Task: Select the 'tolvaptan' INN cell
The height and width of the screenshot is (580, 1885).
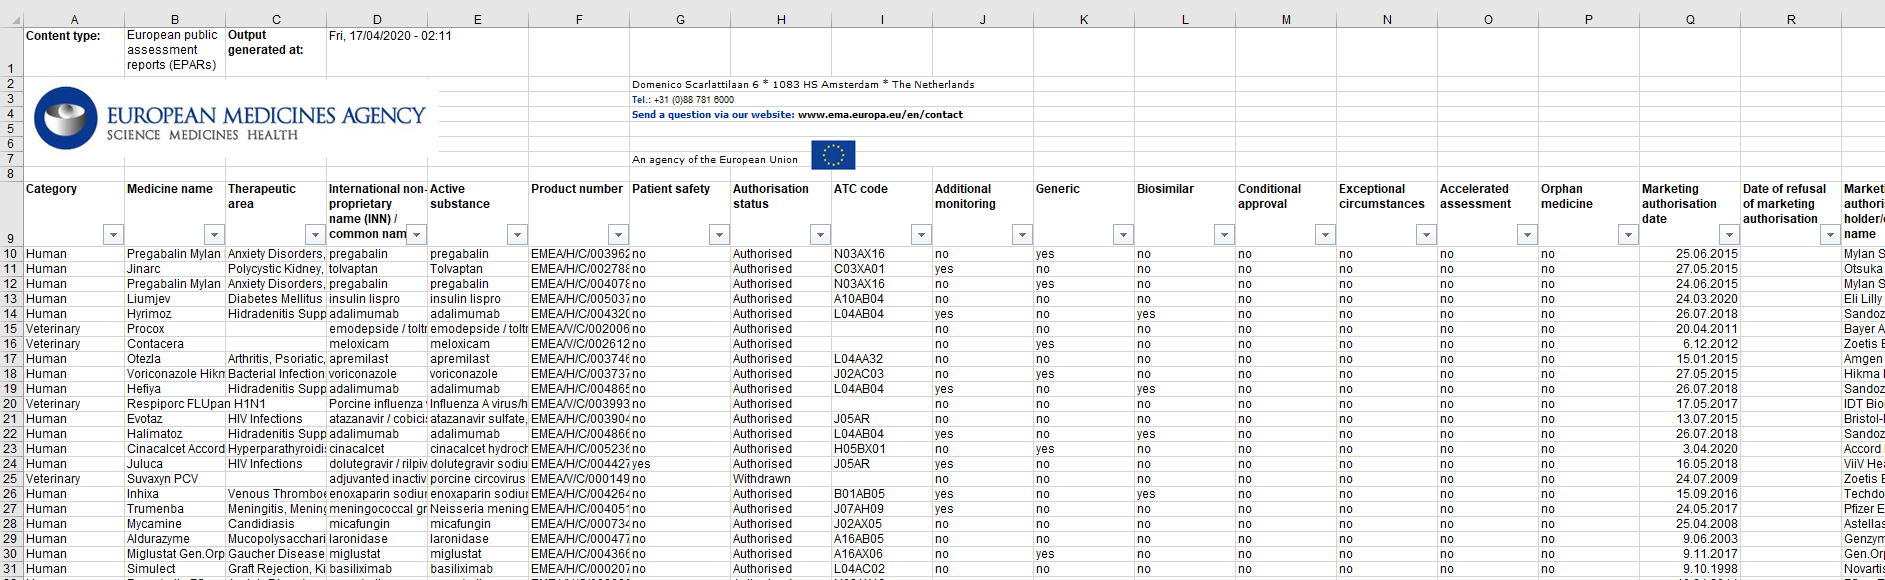Action: coord(377,269)
